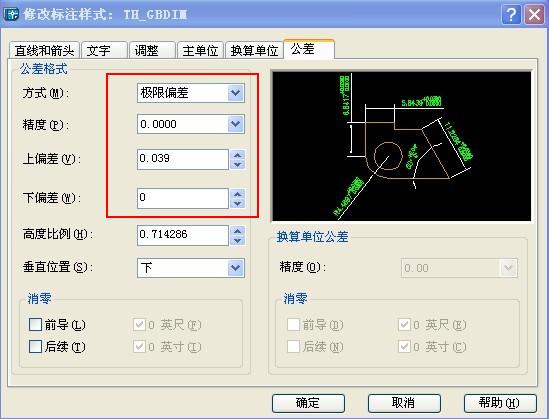This screenshot has height=419, width=549.
Task: Switch to the 直线和箭头 tab
Action: (44, 50)
